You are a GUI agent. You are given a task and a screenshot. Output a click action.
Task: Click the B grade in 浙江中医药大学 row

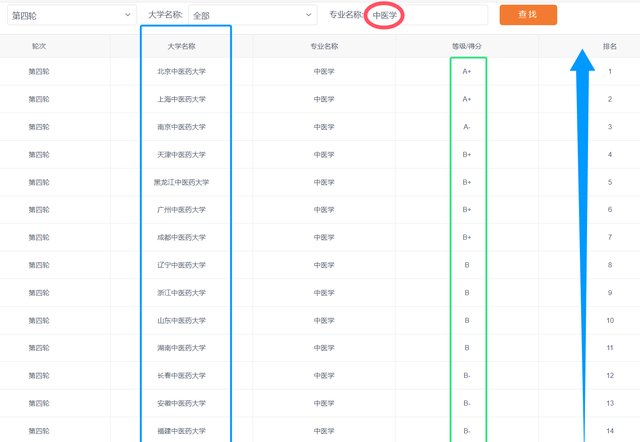[467, 293]
